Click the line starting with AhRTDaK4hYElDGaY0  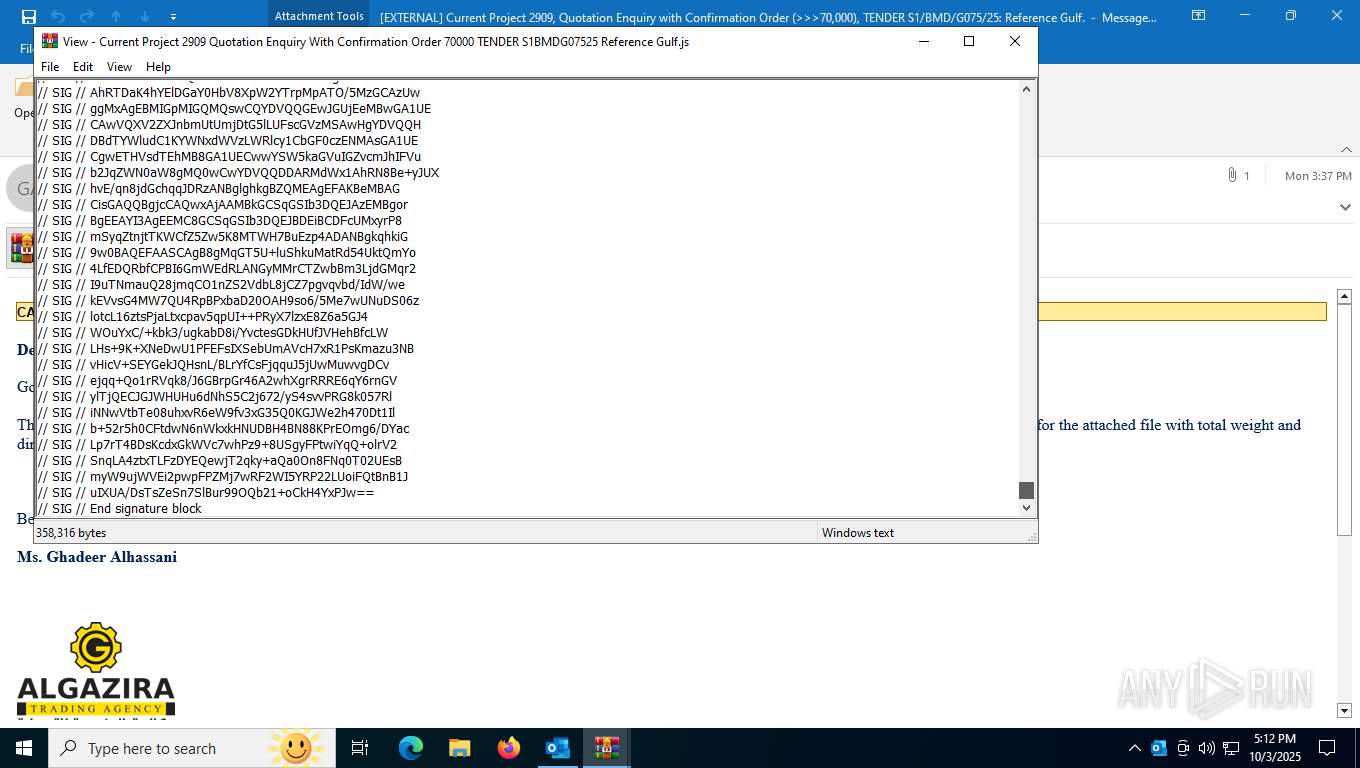coord(229,93)
